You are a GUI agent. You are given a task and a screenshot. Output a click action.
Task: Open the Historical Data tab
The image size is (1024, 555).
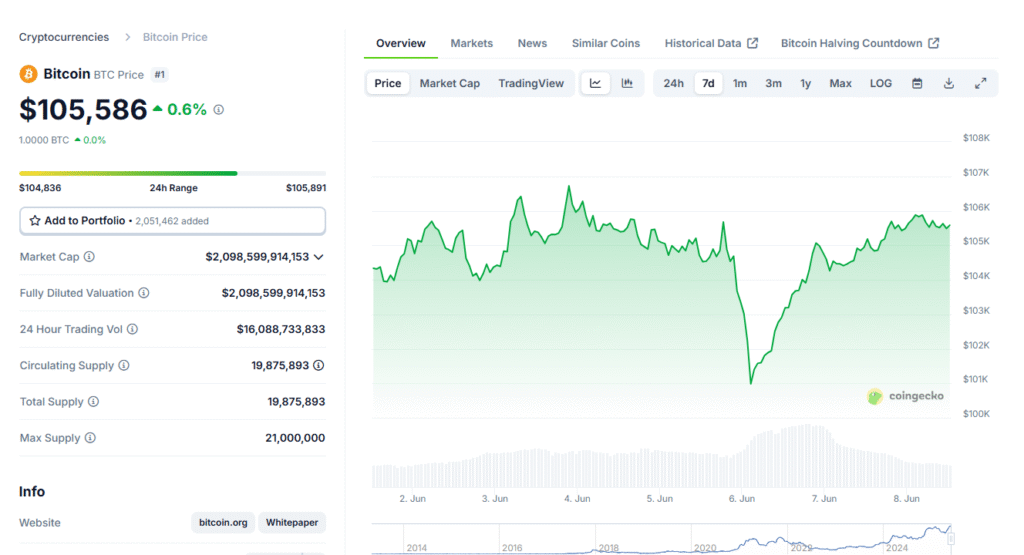click(x=711, y=43)
